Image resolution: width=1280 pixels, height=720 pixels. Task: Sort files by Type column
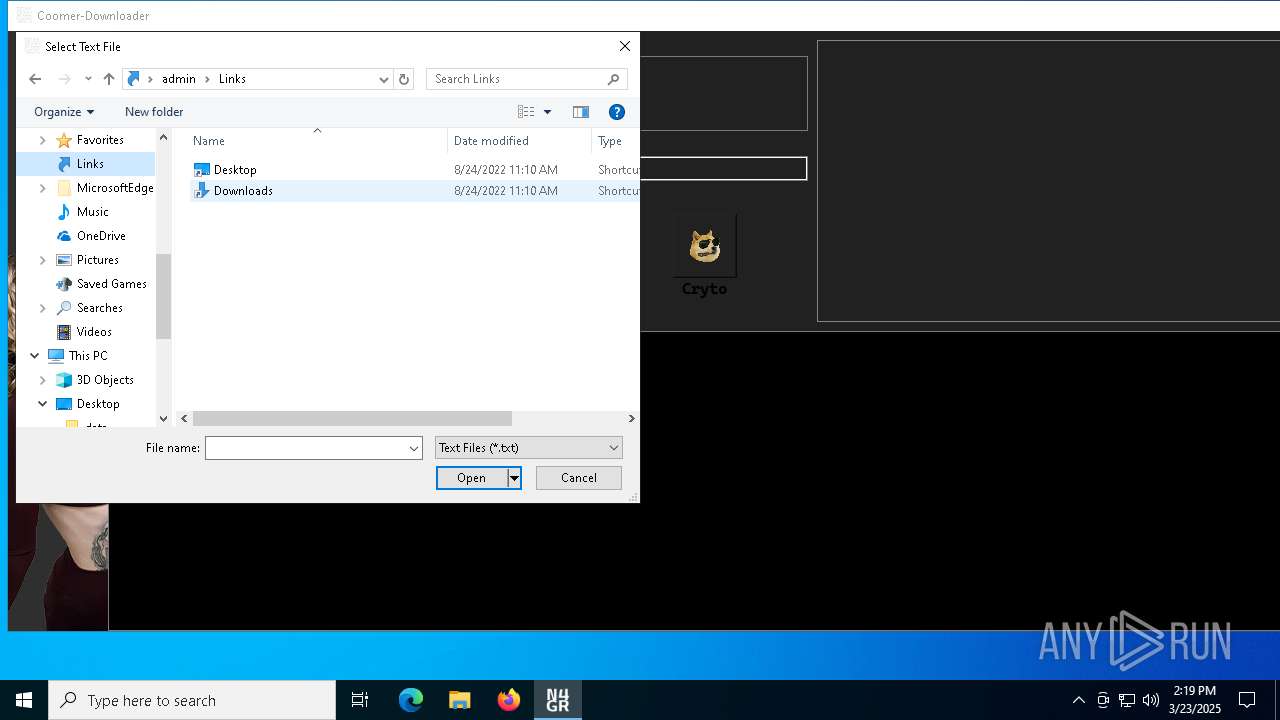(x=615, y=141)
